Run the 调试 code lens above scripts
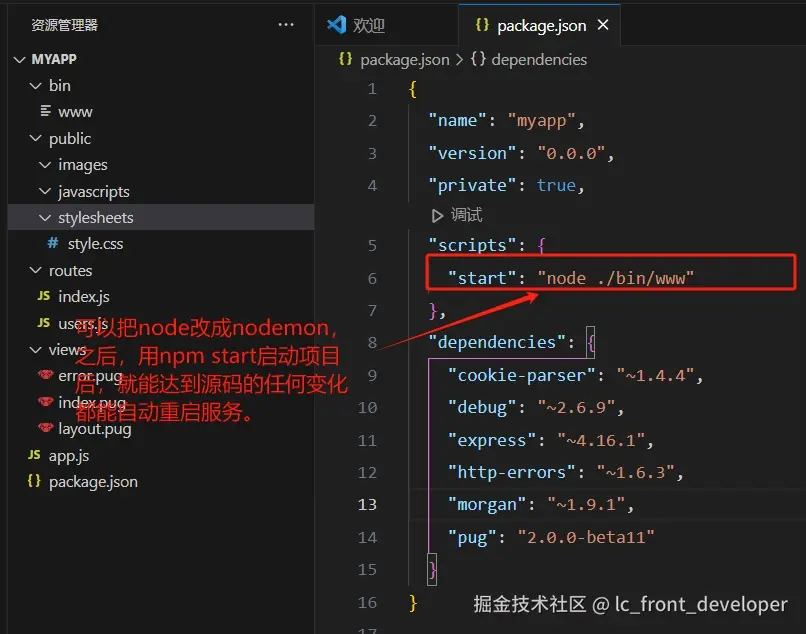 coord(459,213)
